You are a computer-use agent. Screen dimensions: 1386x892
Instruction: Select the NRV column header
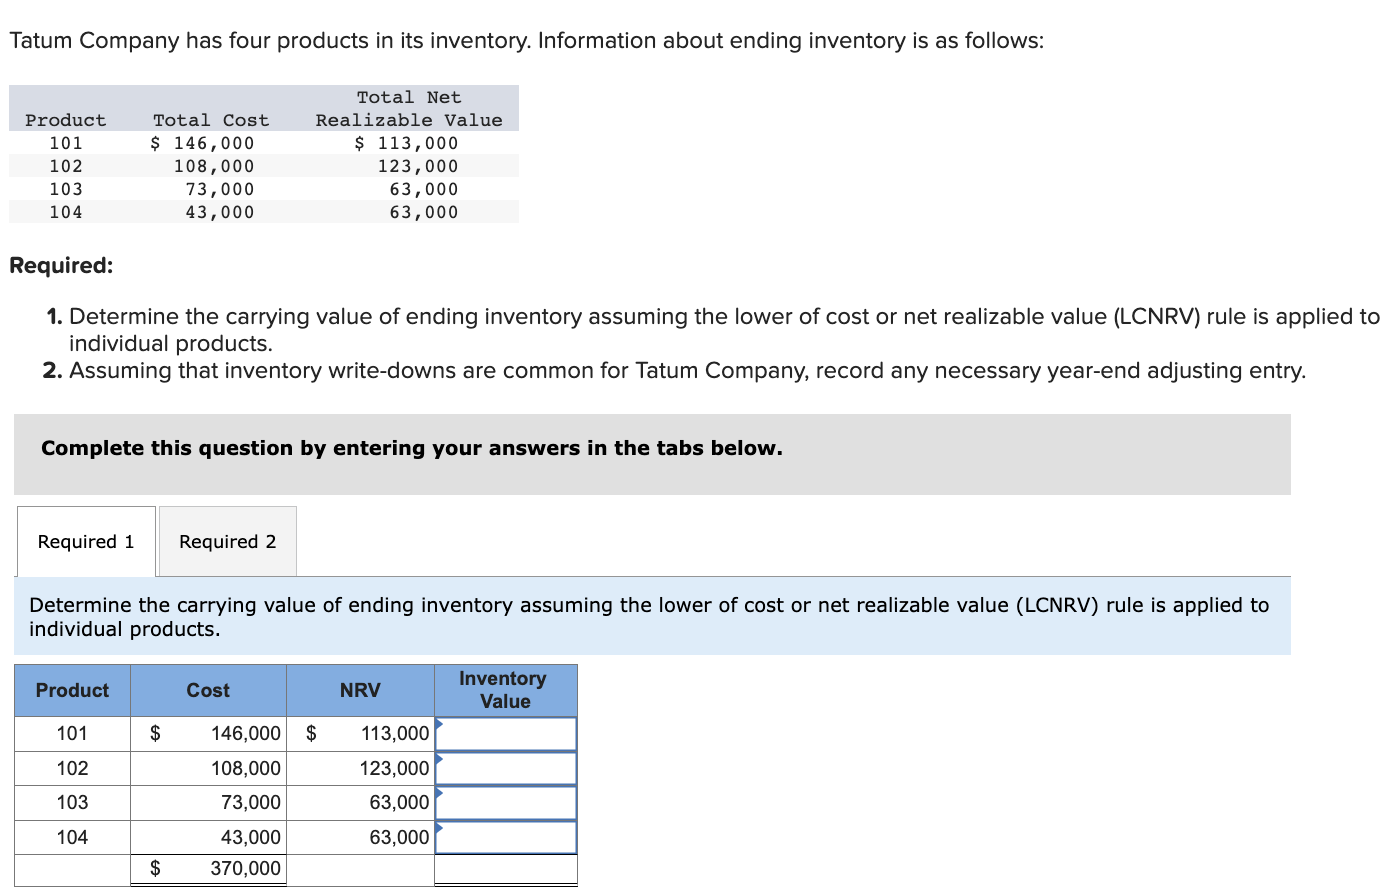click(360, 690)
